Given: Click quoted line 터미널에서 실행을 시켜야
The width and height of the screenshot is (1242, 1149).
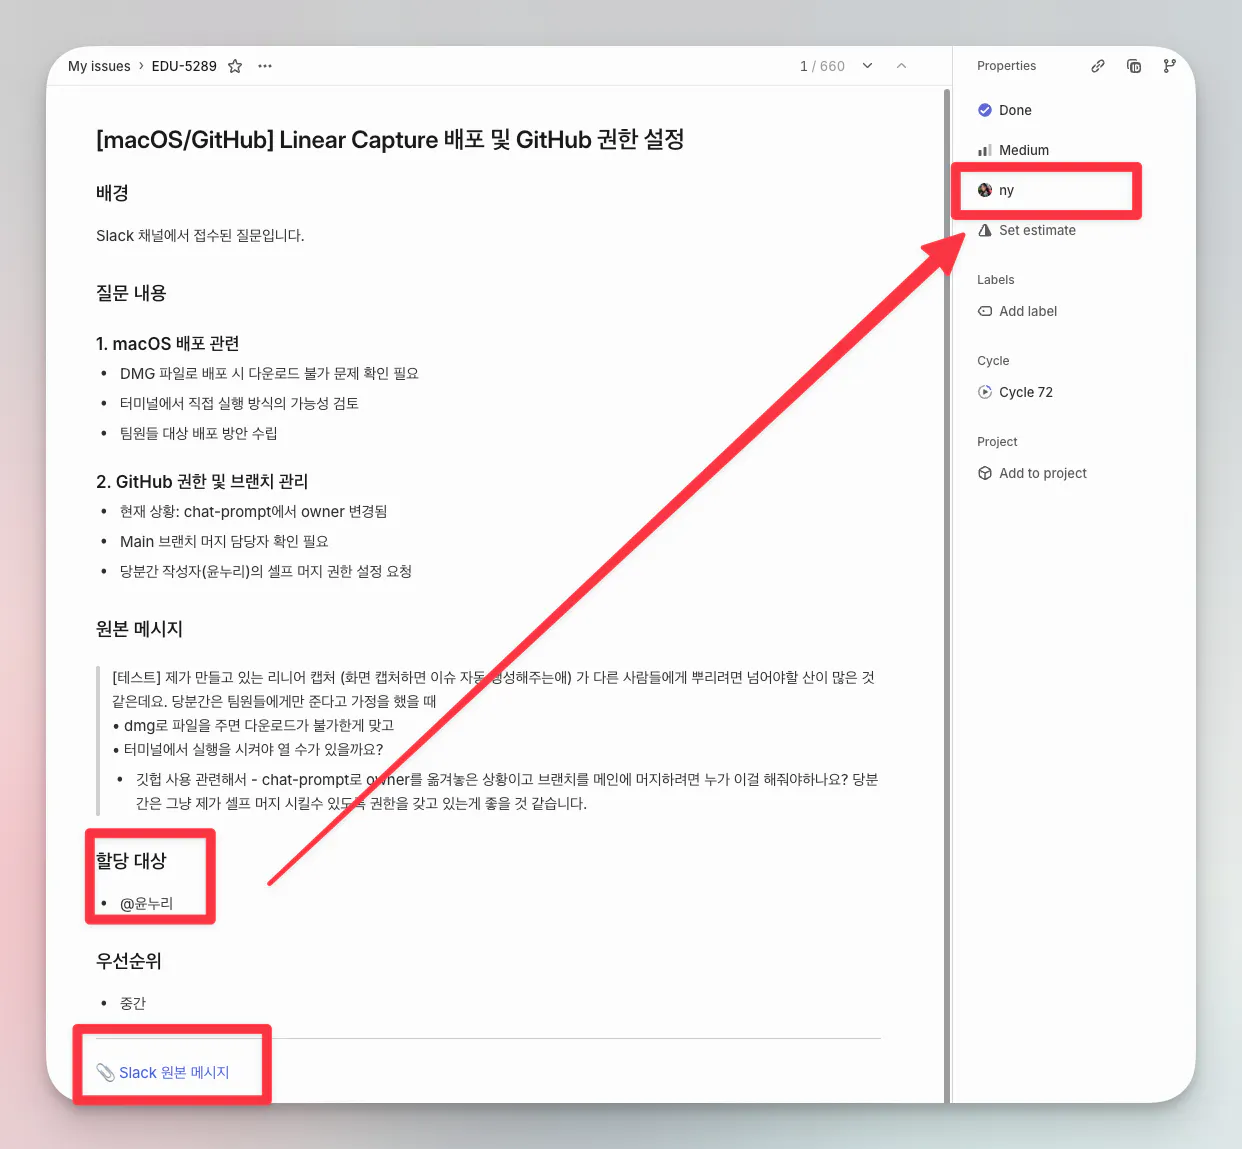Looking at the screenshot, I should [x=248, y=750].
